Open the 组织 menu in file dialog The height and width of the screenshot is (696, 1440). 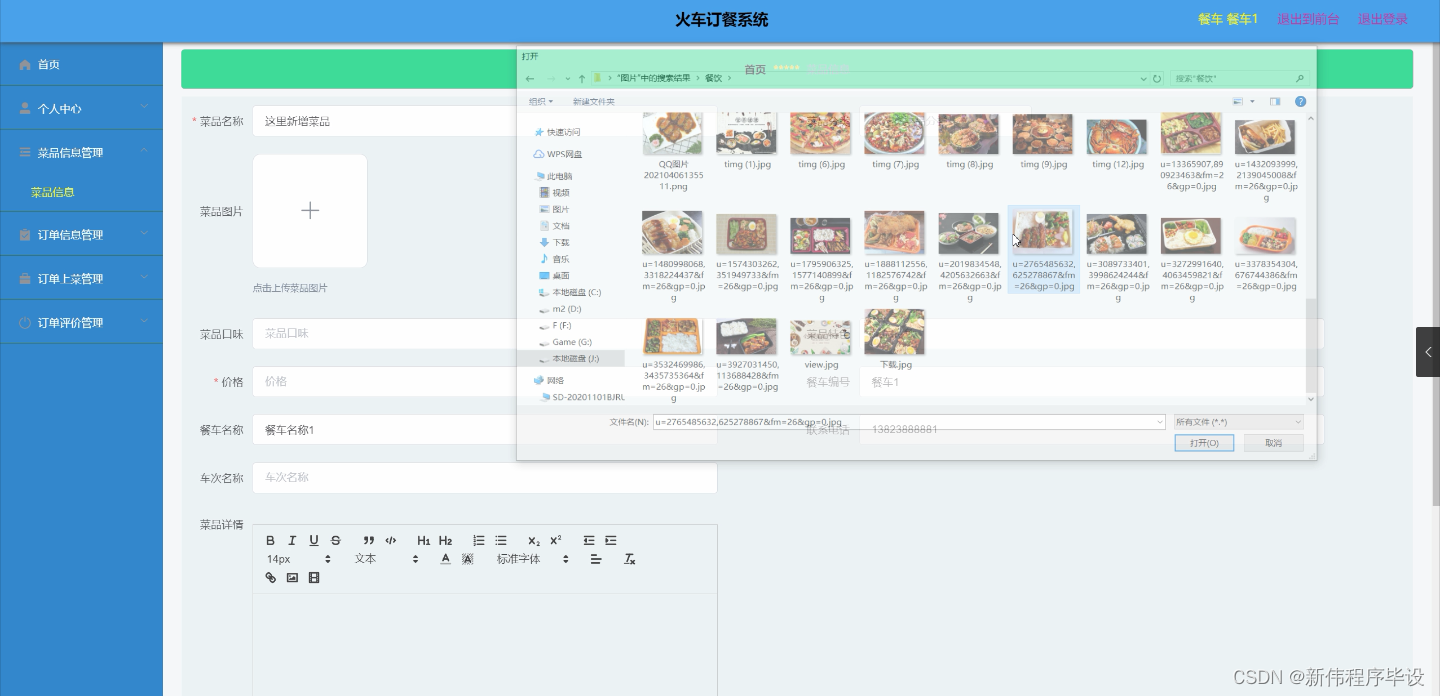[x=541, y=102]
